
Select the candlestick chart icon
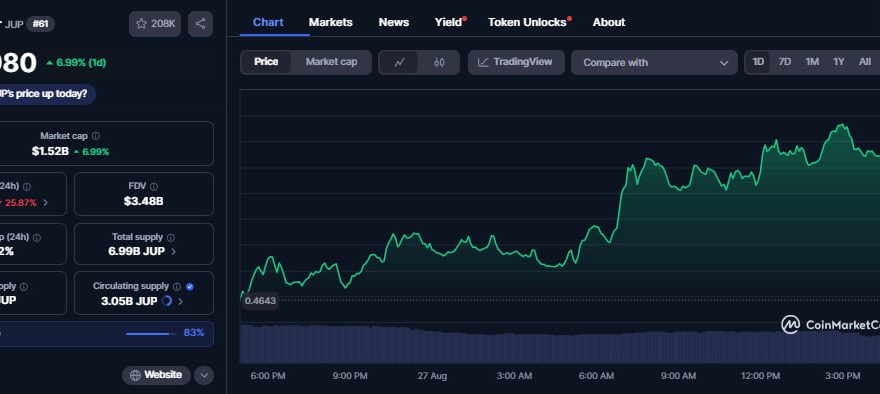pos(439,62)
